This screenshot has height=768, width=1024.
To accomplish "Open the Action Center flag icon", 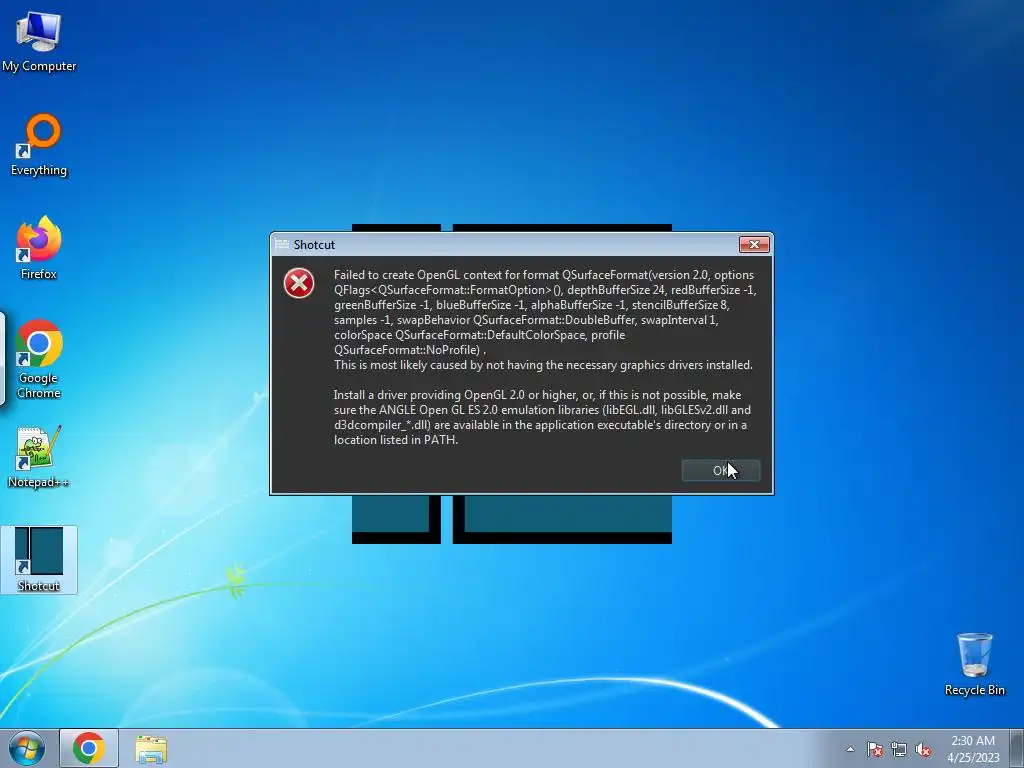I will click(875, 749).
